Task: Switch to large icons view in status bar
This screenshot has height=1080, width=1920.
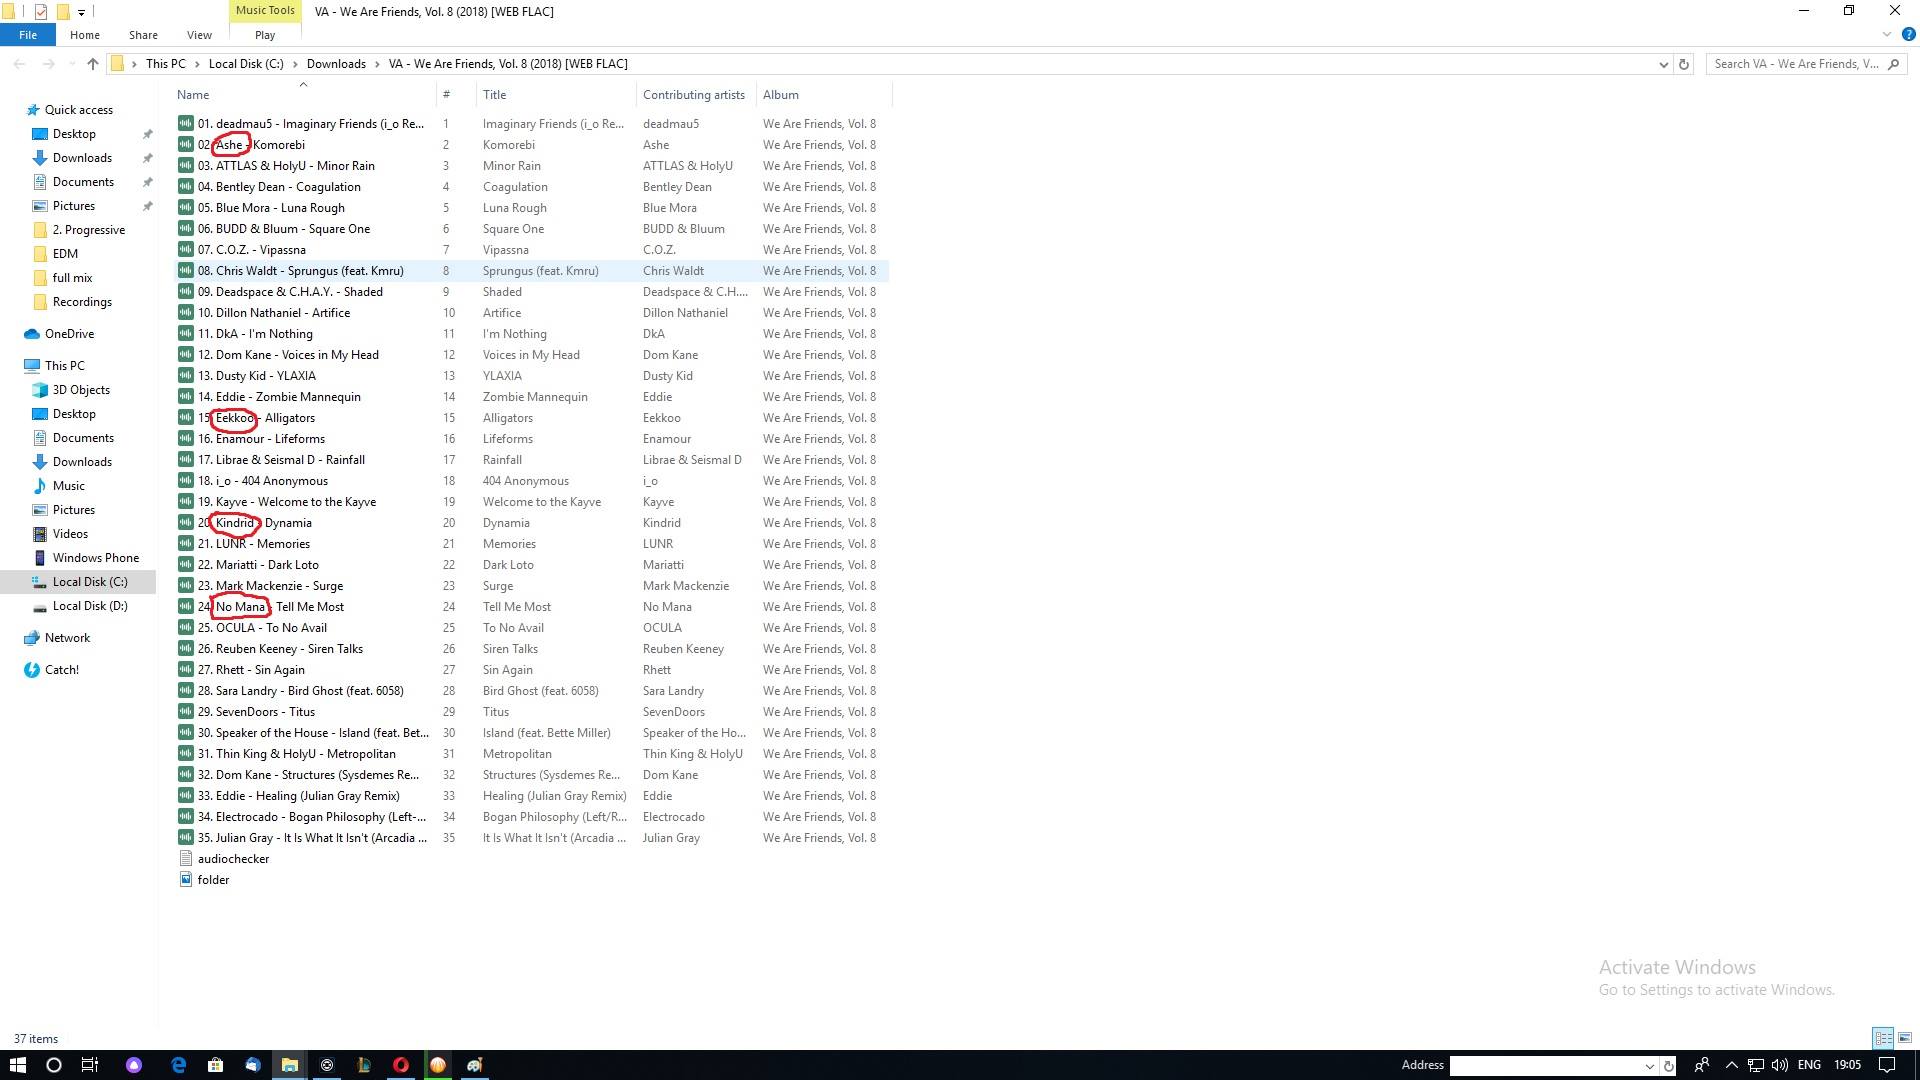Action: (1904, 1038)
